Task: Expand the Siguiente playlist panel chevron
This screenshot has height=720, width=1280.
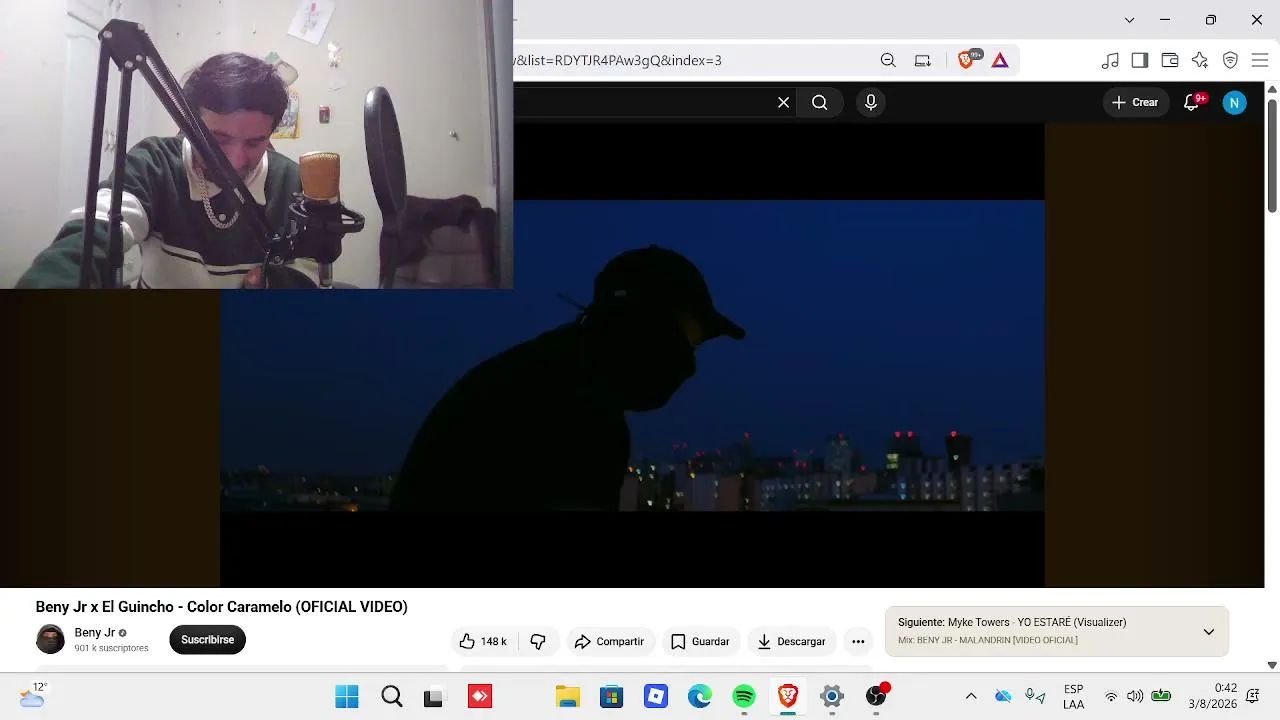Action: click(1208, 631)
